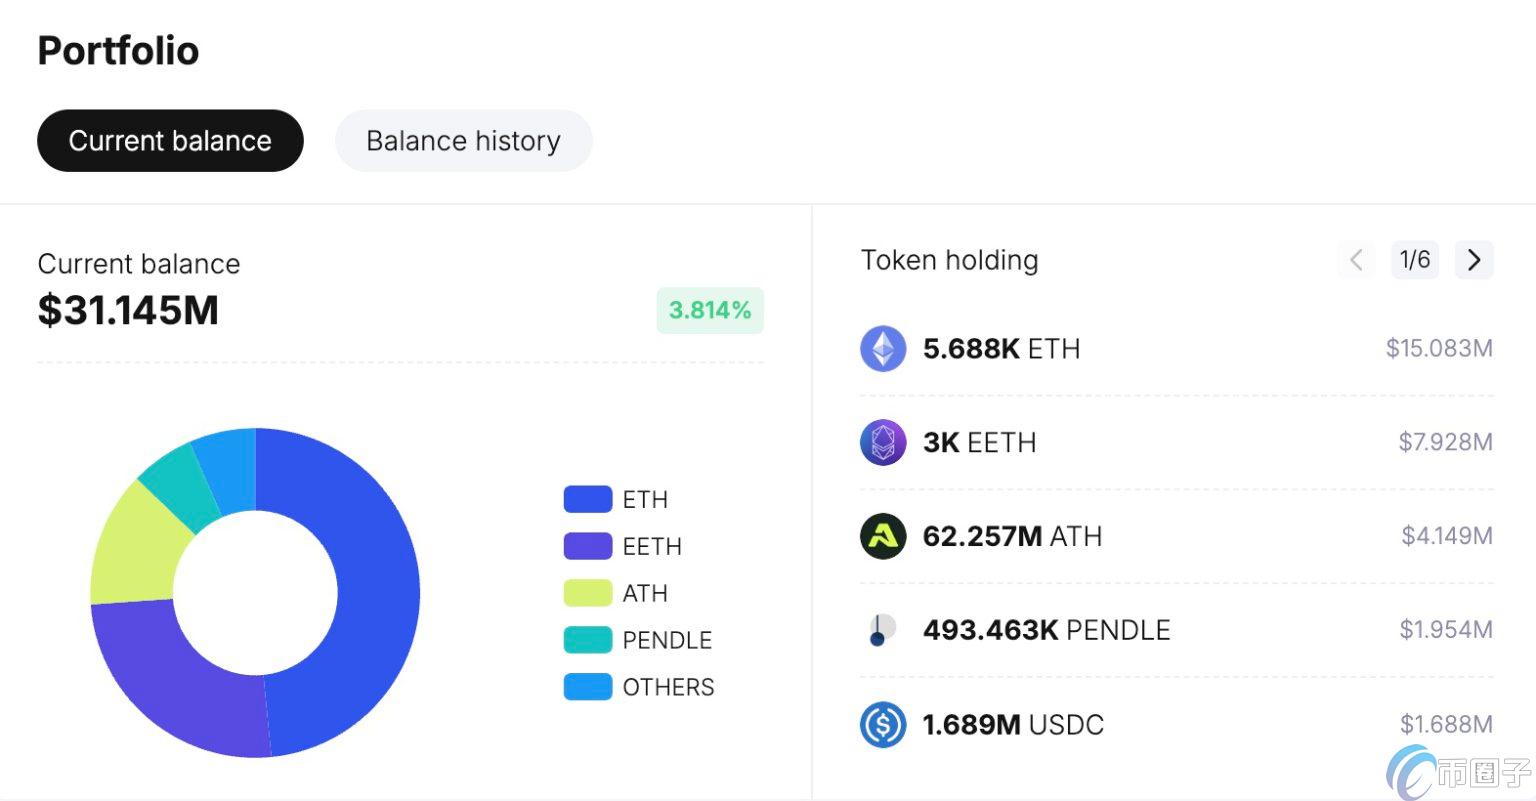
Task: Click the ETH legend color swatch
Action: click(x=588, y=499)
